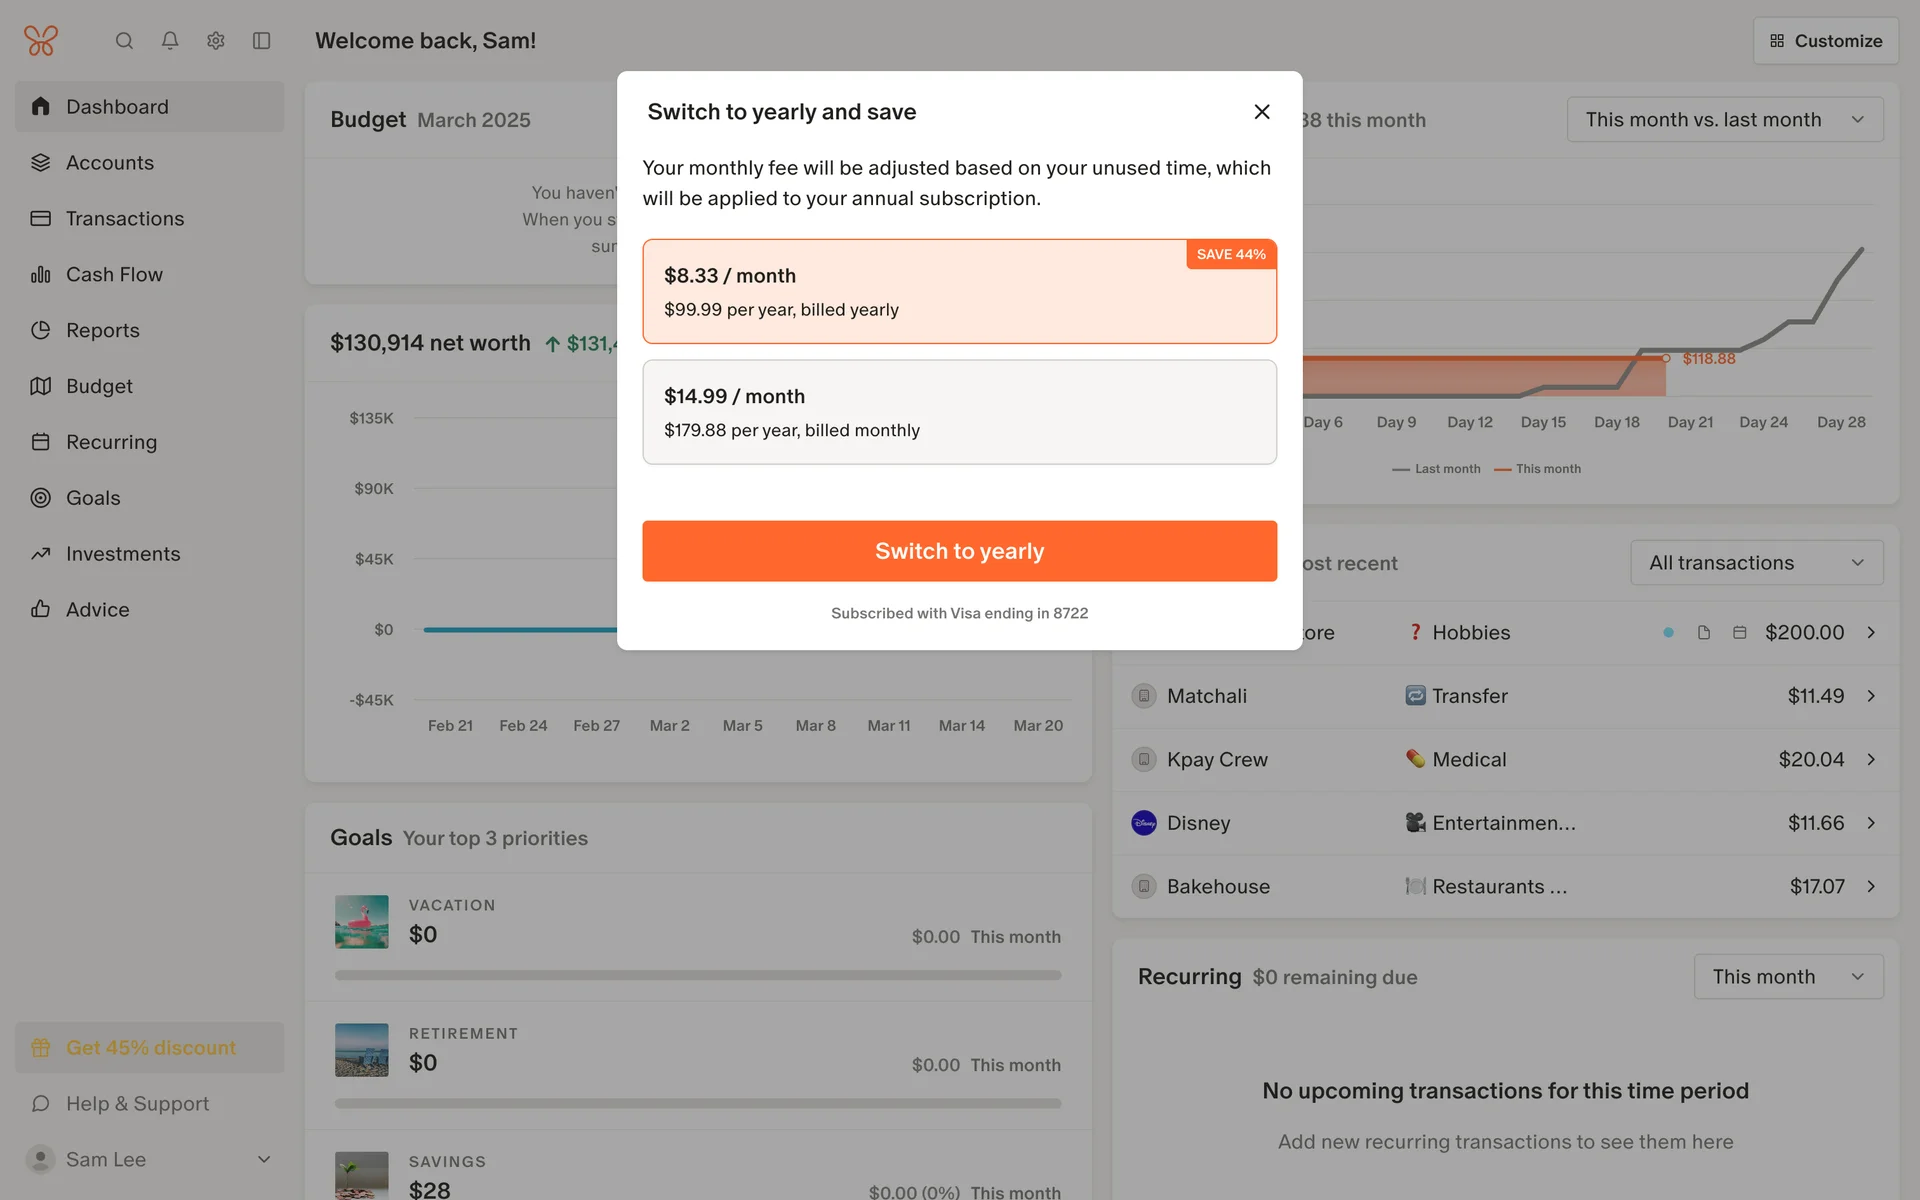Toggle the sidebar panel icon
Screen dimensions: 1920x1200
[262, 41]
